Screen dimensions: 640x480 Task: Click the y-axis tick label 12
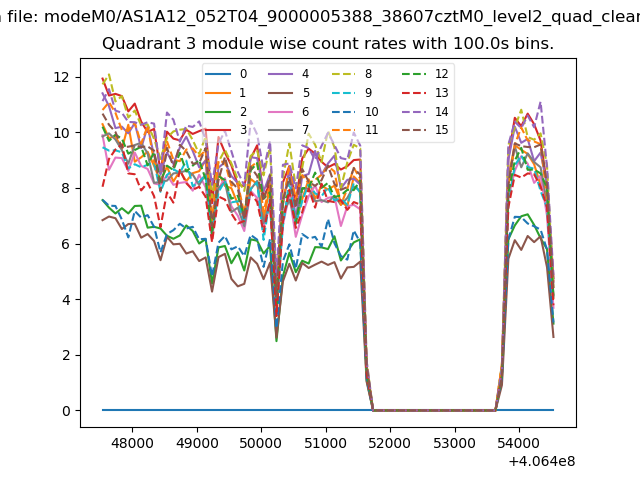63,77
